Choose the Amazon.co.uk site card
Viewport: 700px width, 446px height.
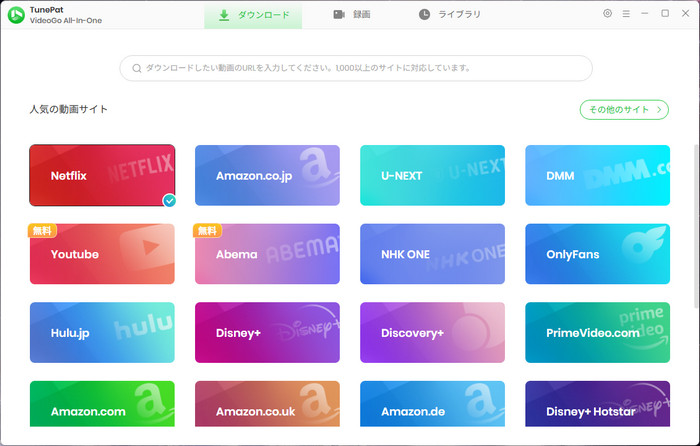coord(267,404)
